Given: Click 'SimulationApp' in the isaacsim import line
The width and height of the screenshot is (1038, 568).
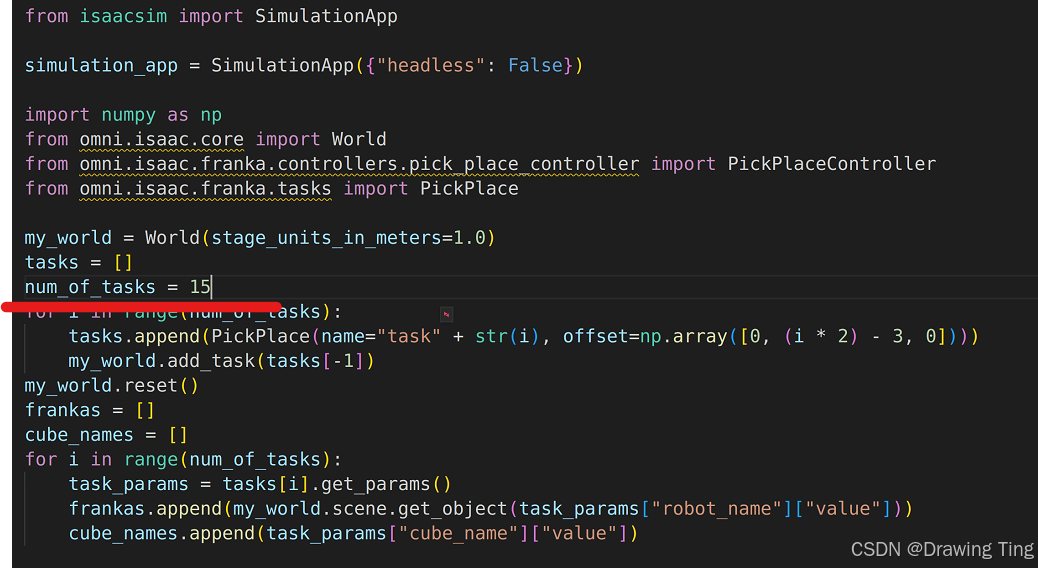Looking at the screenshot, I should click(326, 16).
